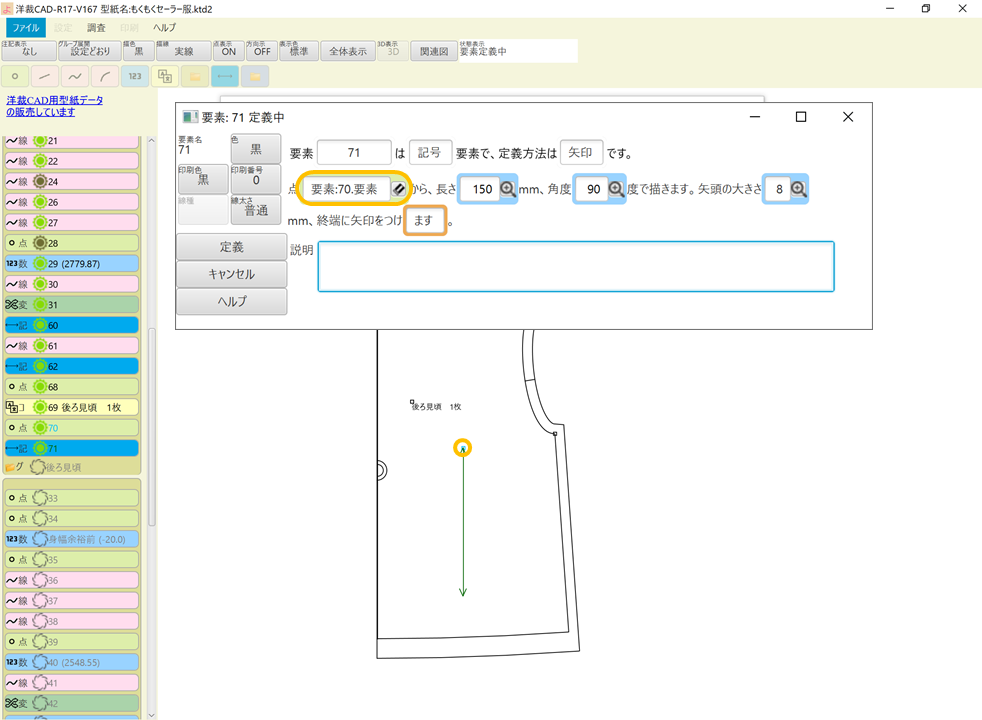Toggle the 点表示 ON setting
Image resolution: width=982 pixels, height=720 pixels.
[x=228, y=50]
